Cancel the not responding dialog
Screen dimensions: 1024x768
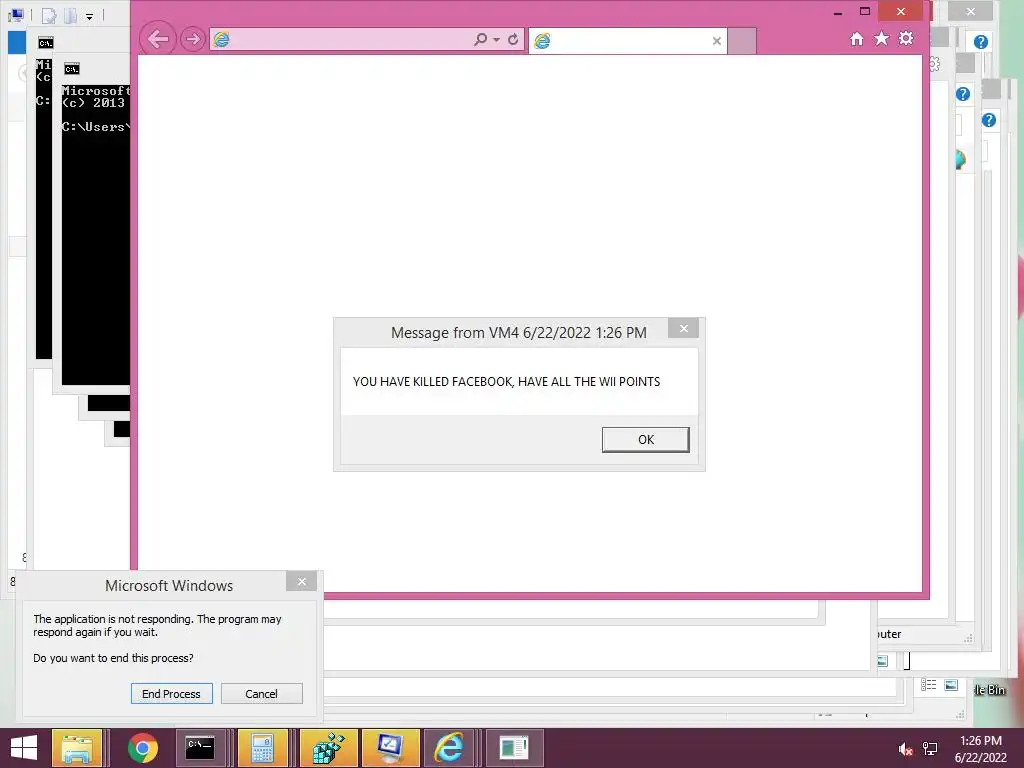tap(261, 694)
